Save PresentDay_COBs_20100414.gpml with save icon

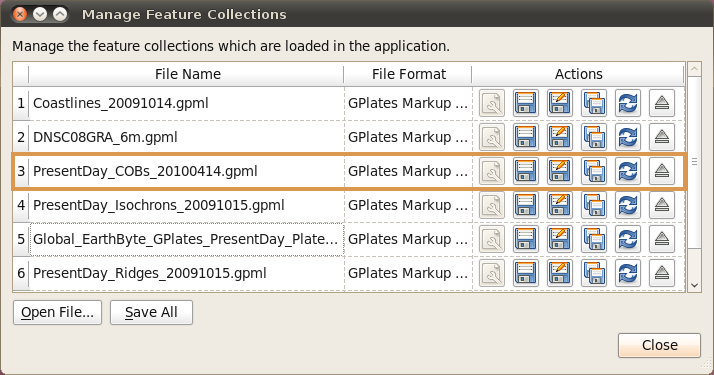(x=526, y=171)
